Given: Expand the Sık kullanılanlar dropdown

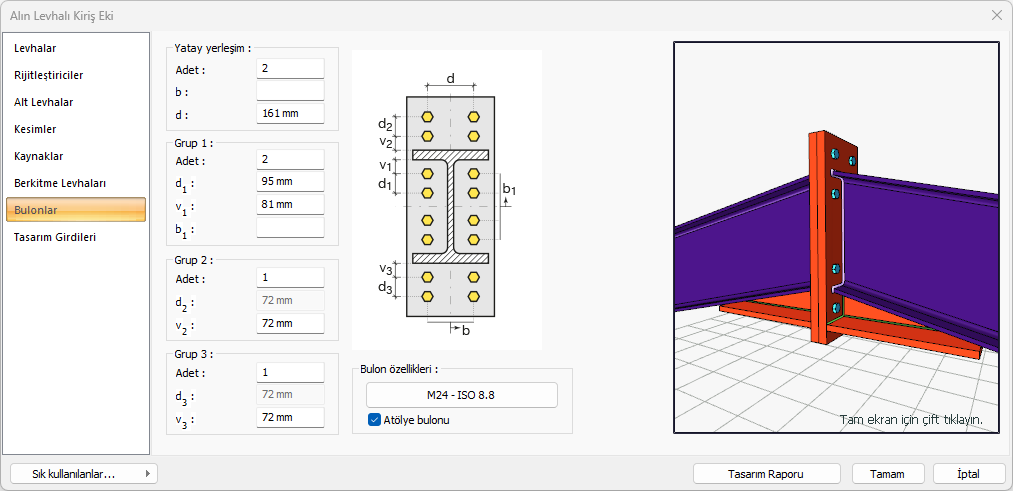Looking at the screenshot, I should (83, 474).
